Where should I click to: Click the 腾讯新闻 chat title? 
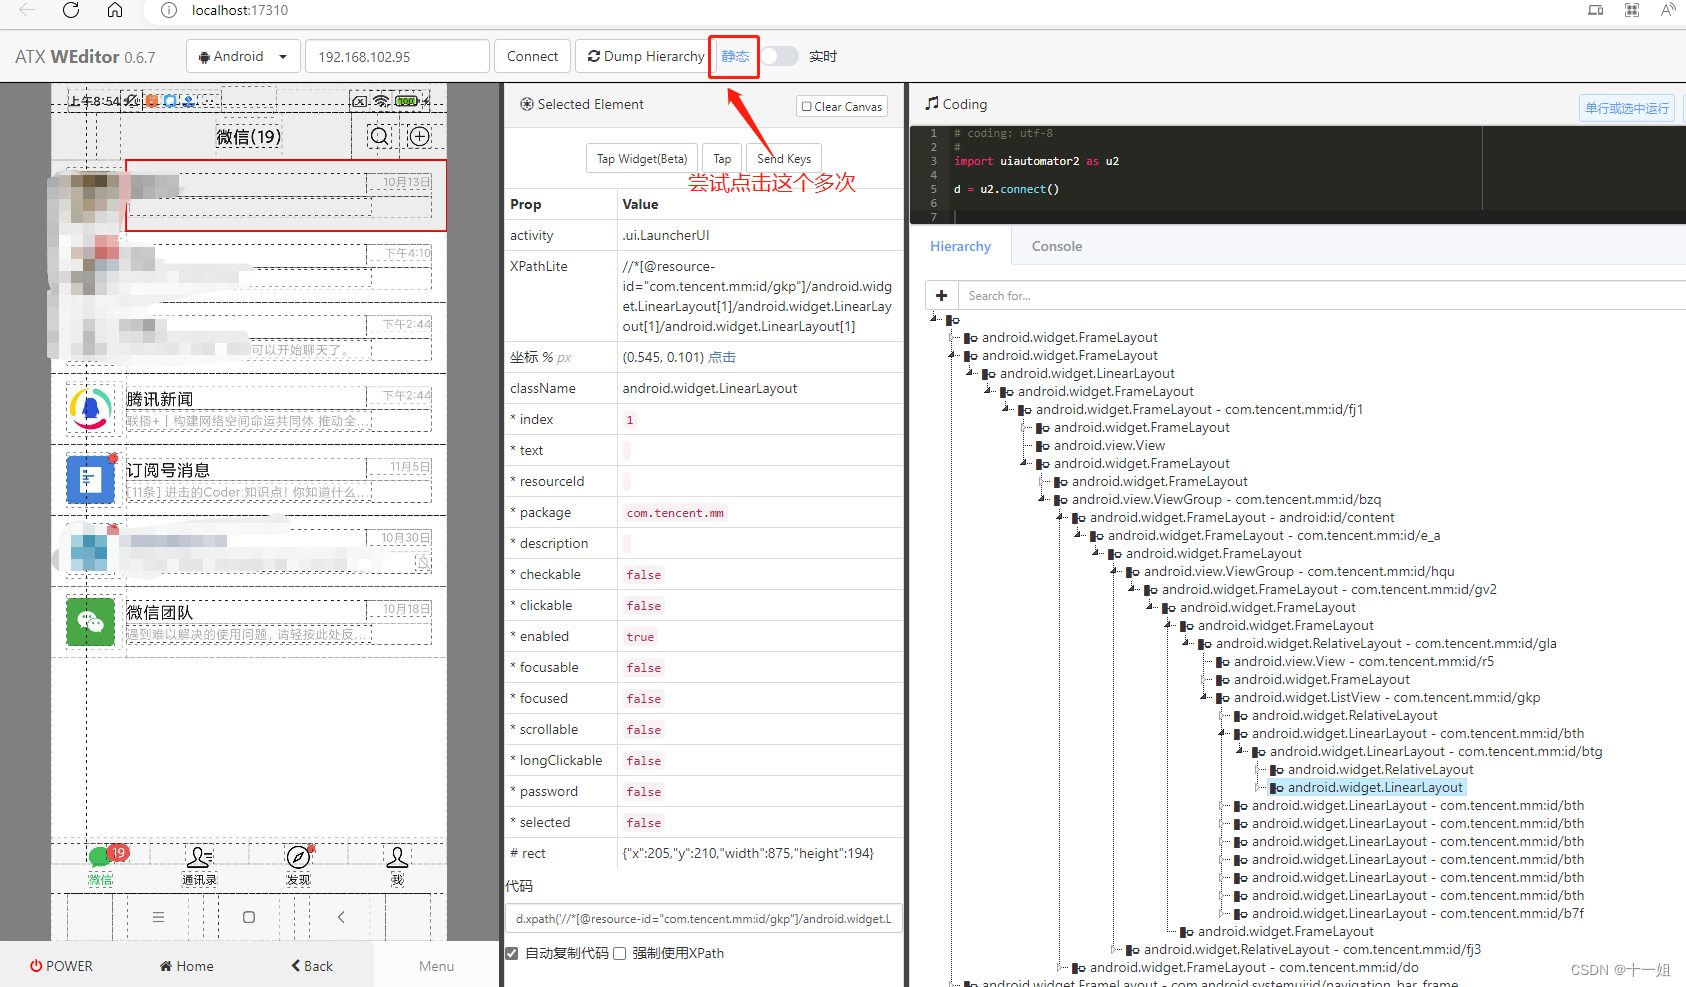pos(160,399)
